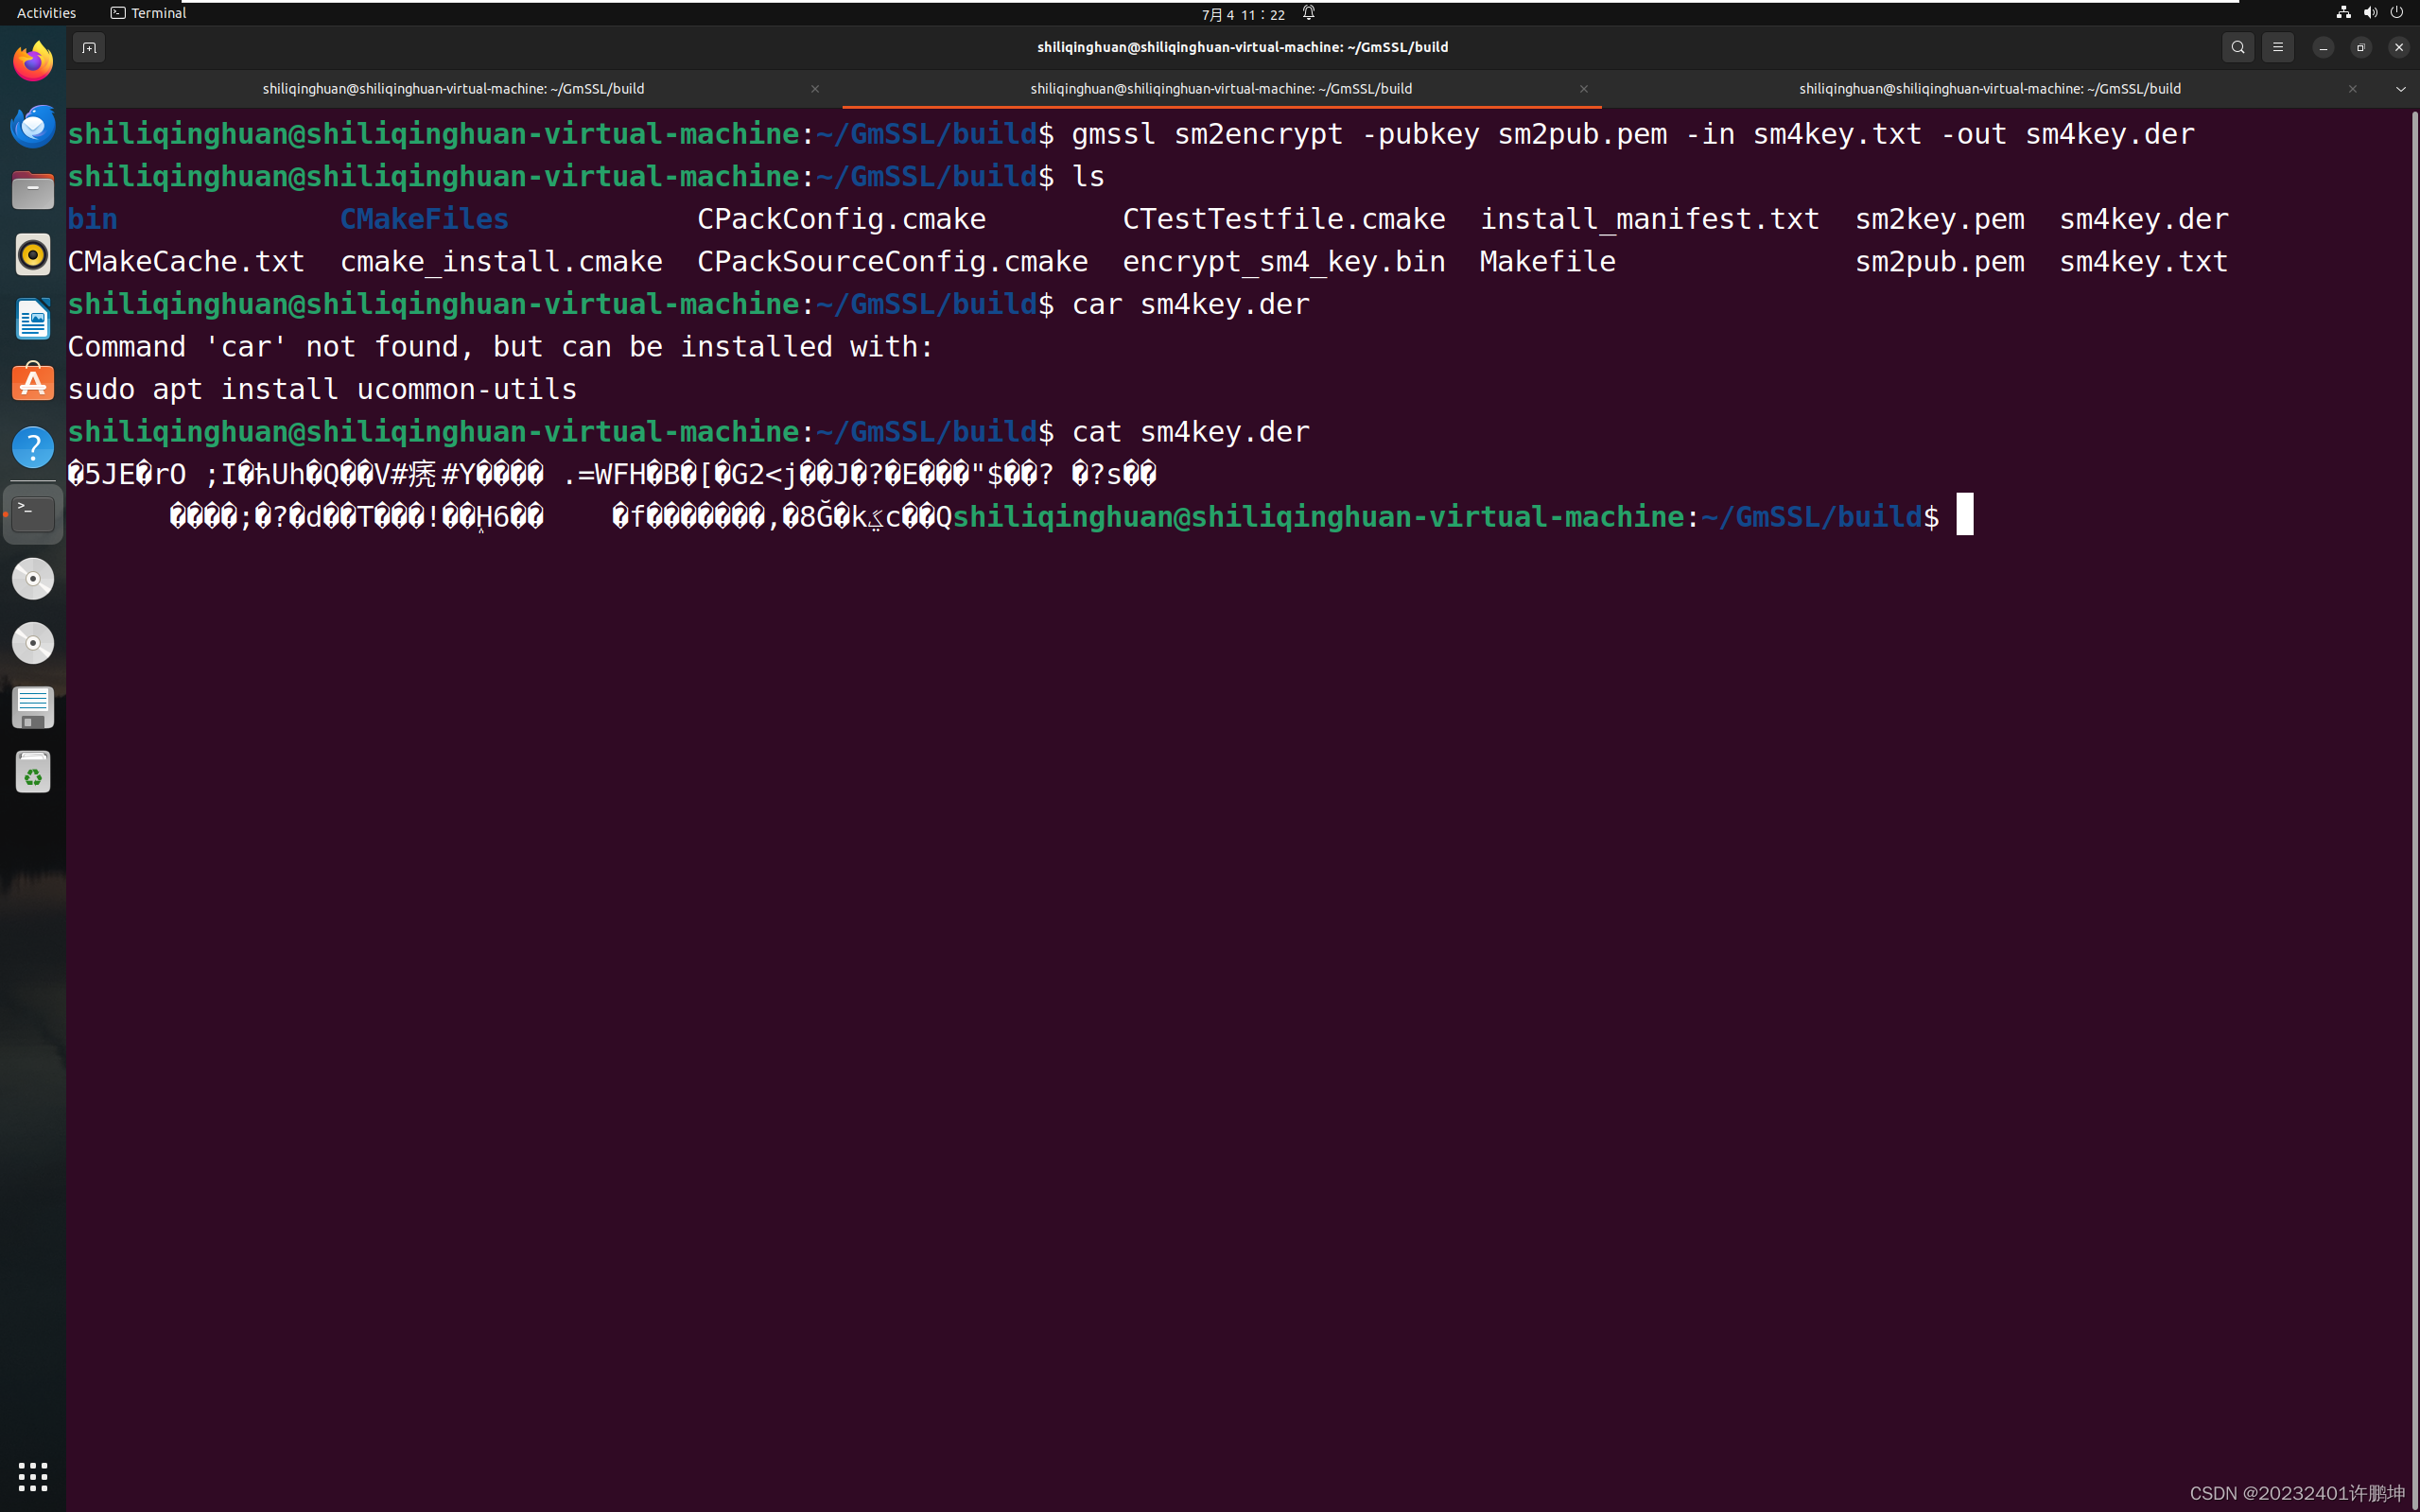The image size is (2420, 1512).
Task: Click the terminal cursor at prompt
Action: point(1965,514)
